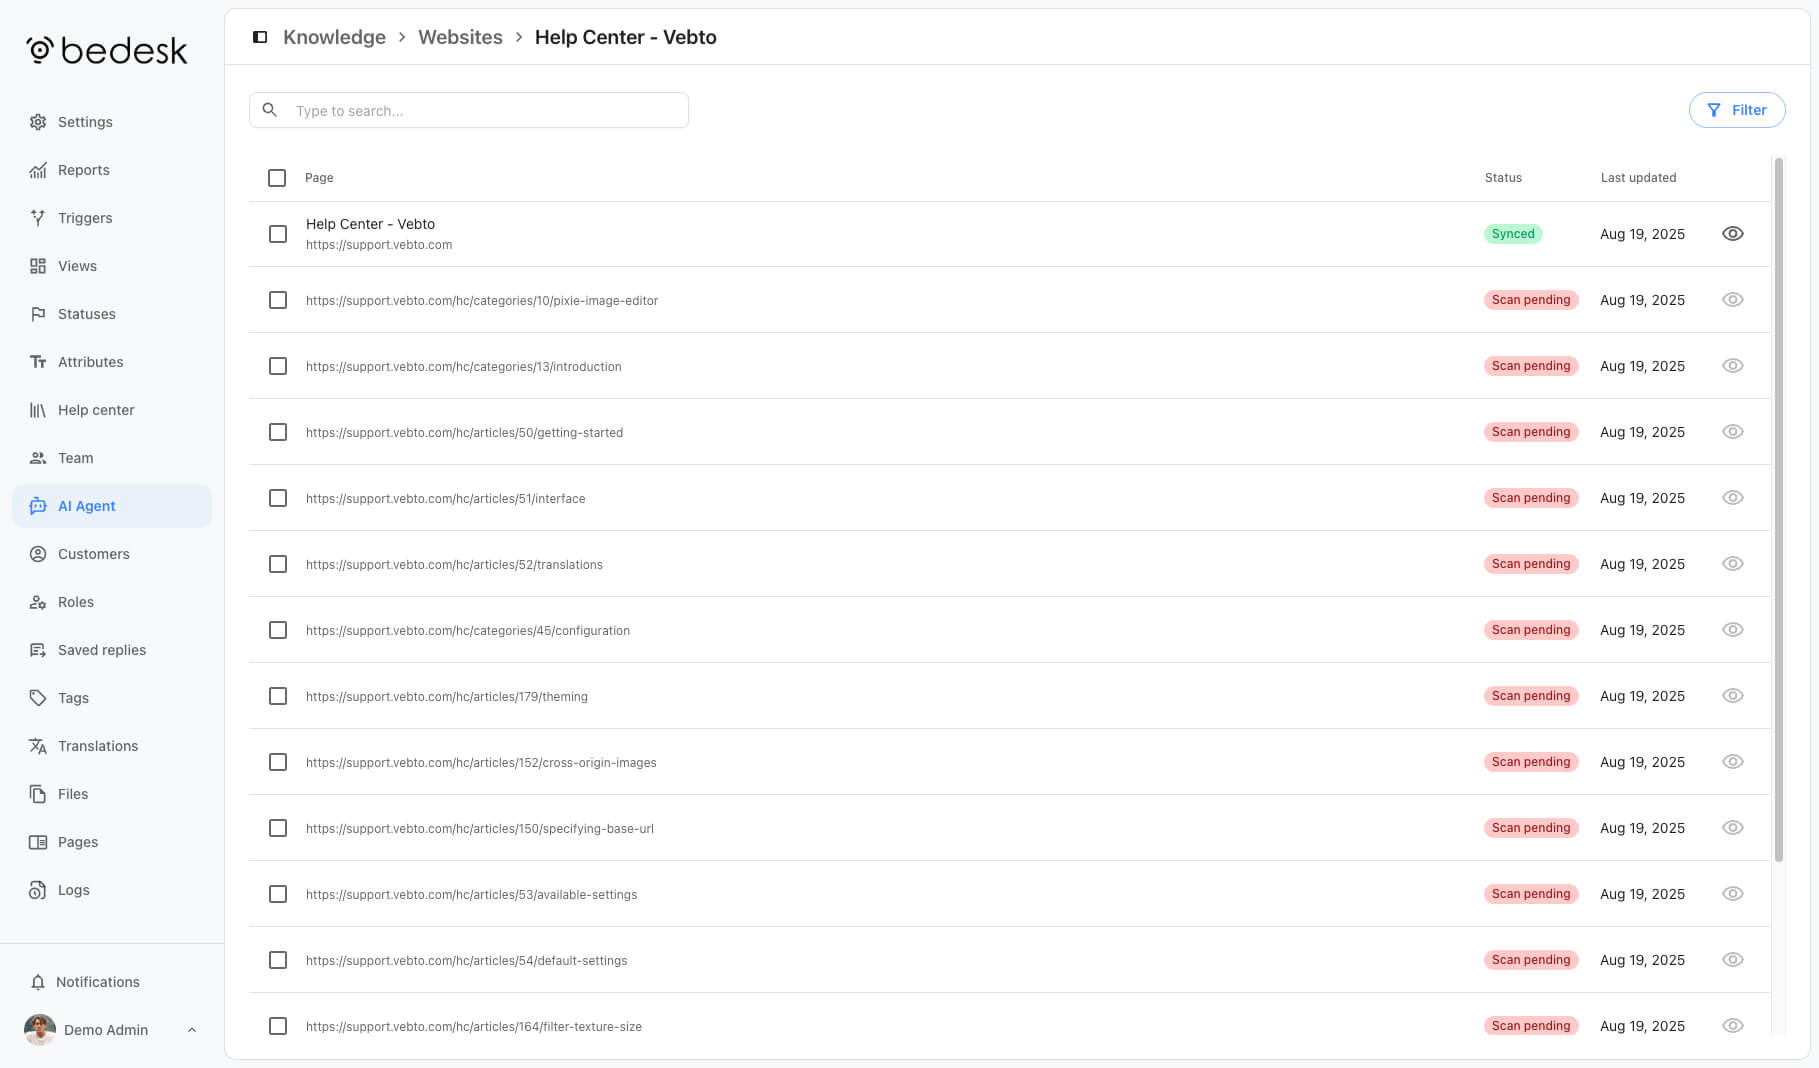Go to Knowledge breadcrumb

point(334,37)
